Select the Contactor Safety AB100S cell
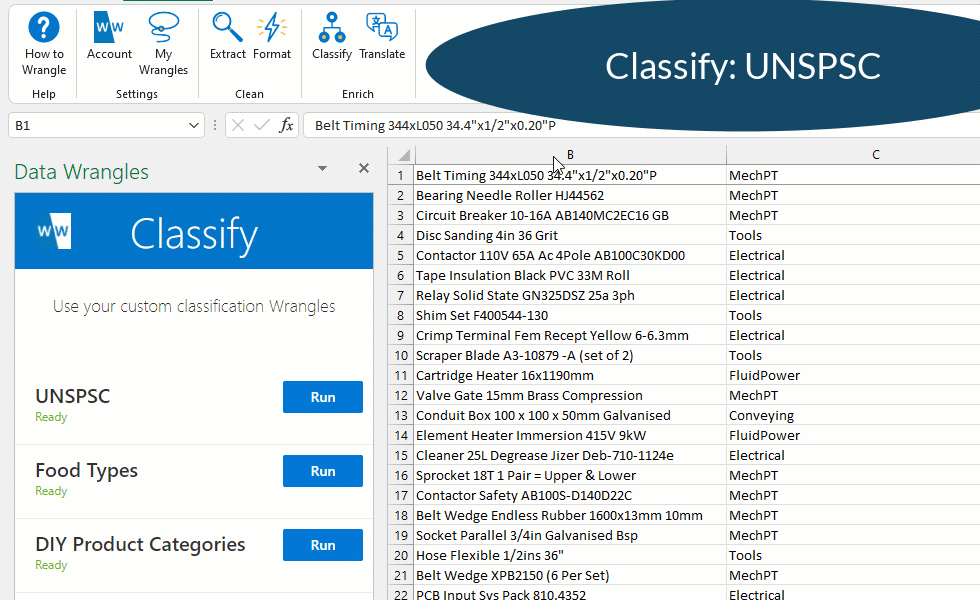 pyautogui.click(x=570, y=496)
